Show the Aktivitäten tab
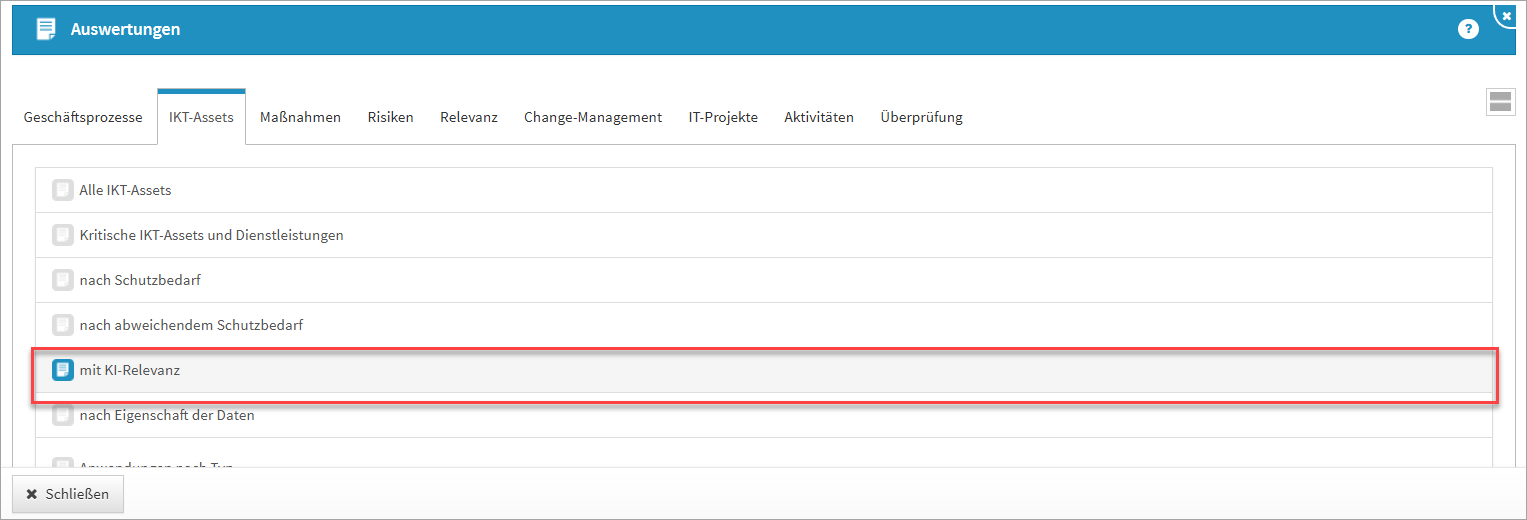 tap(819, 117)
